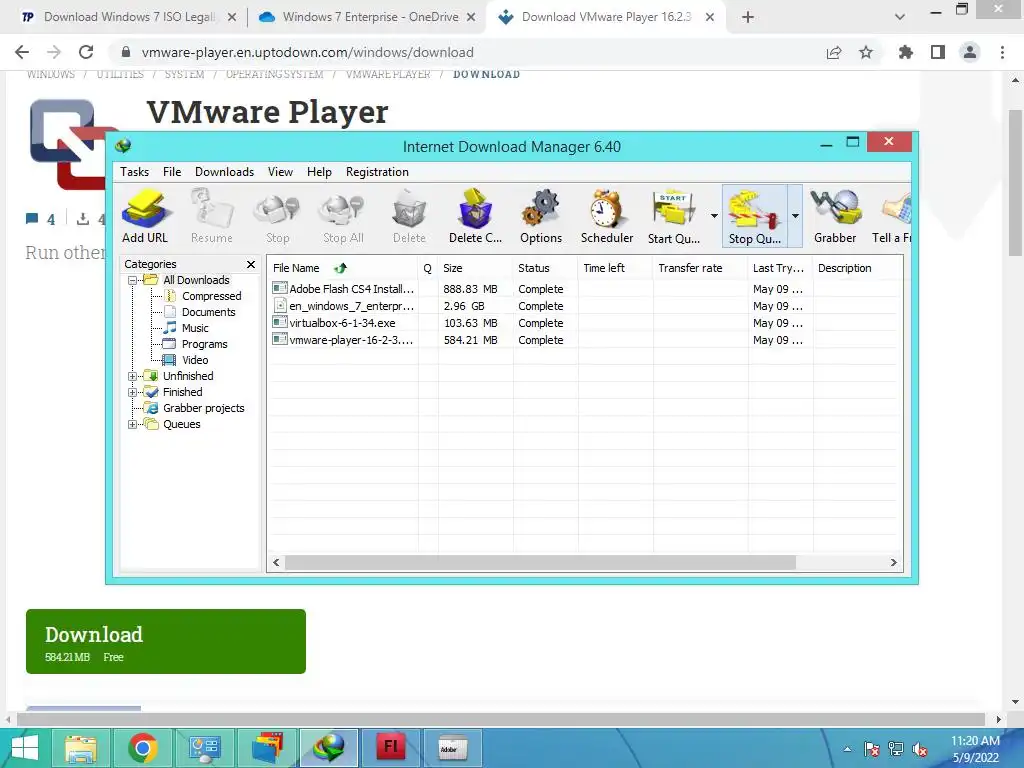
Task: Click the IDM list scroll right arrow
Action: coord(893,562)
